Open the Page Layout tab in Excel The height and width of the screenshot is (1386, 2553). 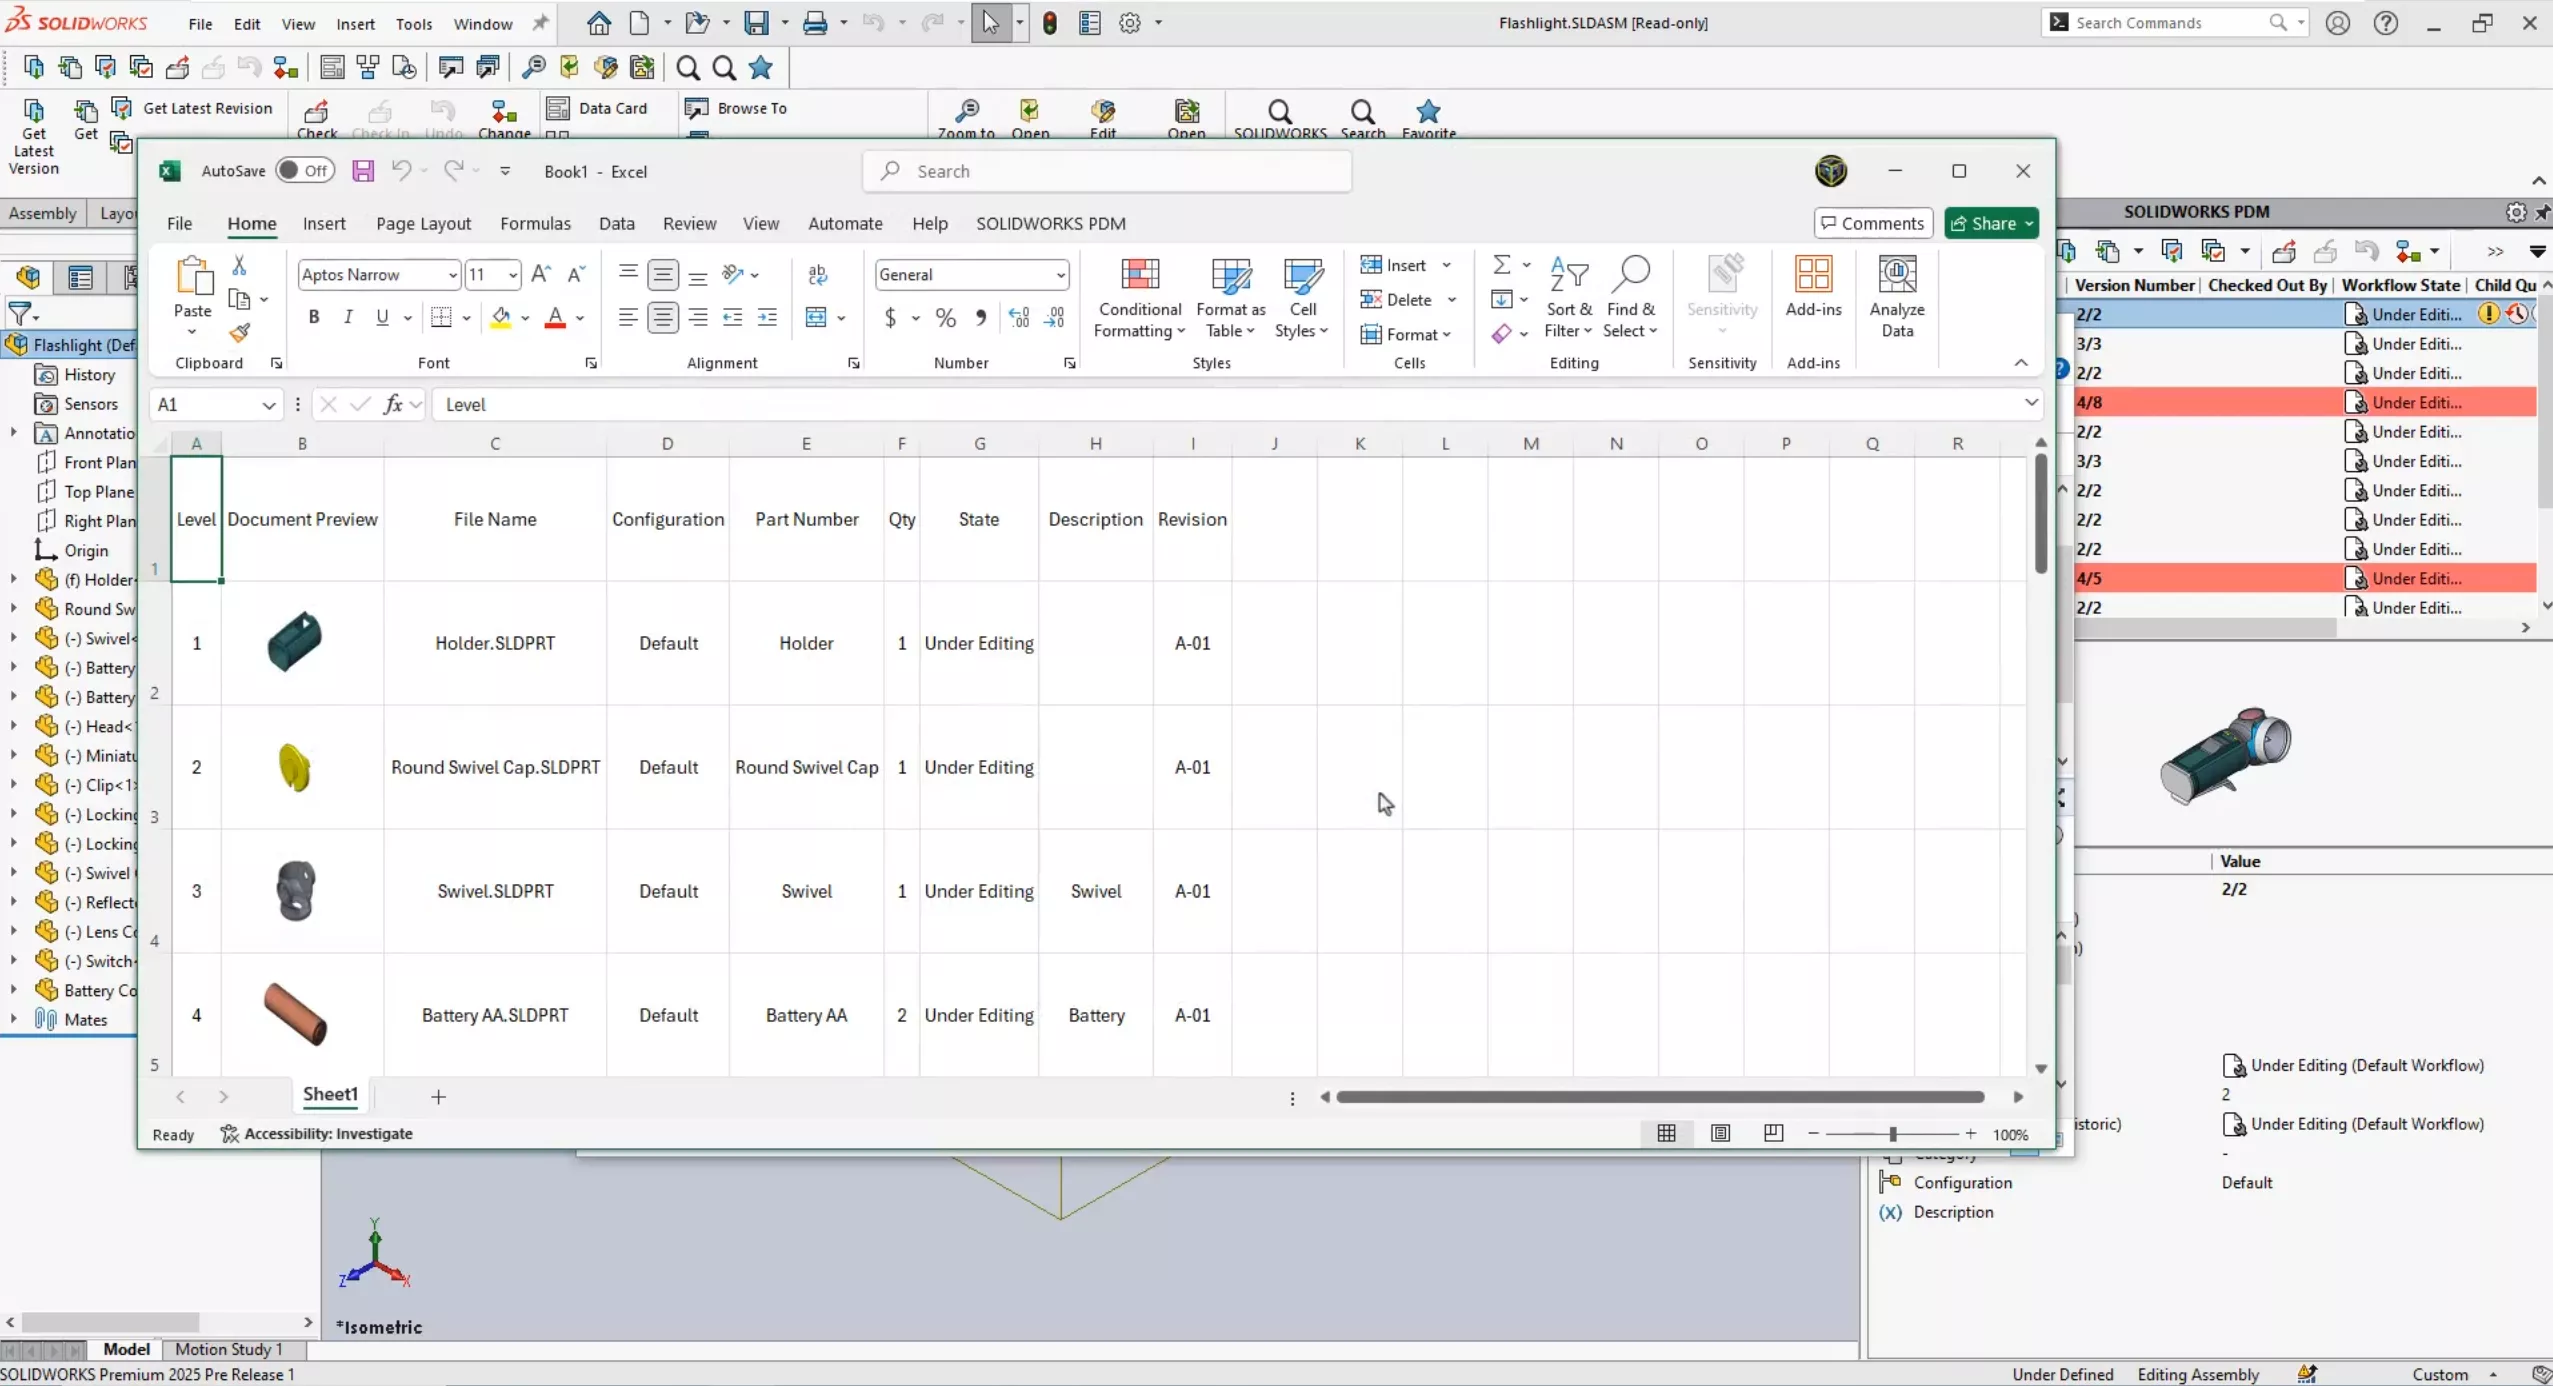pyautogui.click(x=423, y=224)
